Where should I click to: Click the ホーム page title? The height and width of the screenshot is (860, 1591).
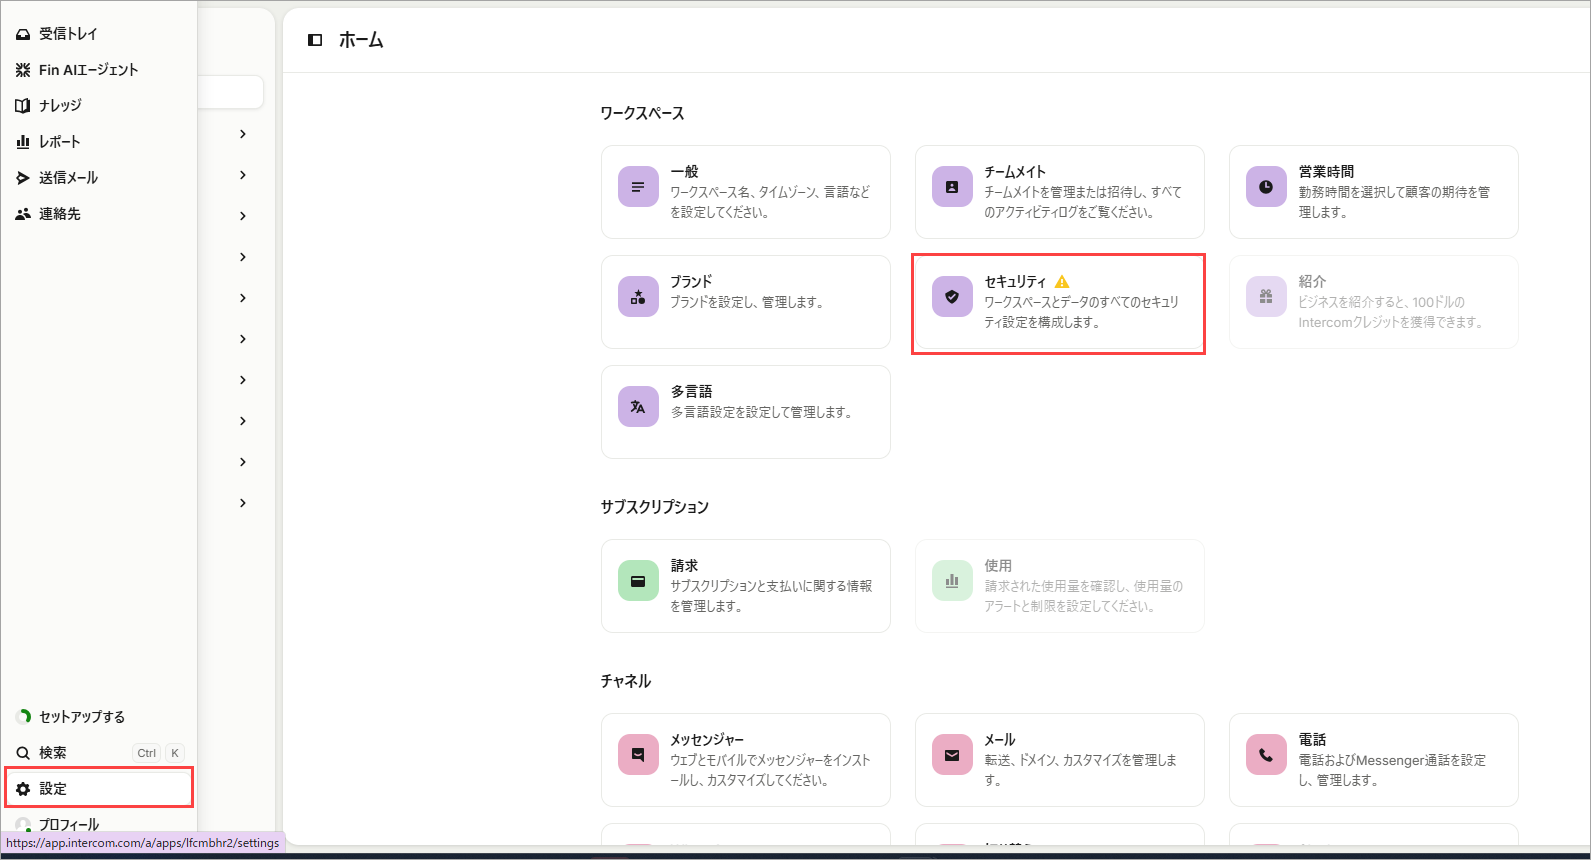tap(361, 40)
